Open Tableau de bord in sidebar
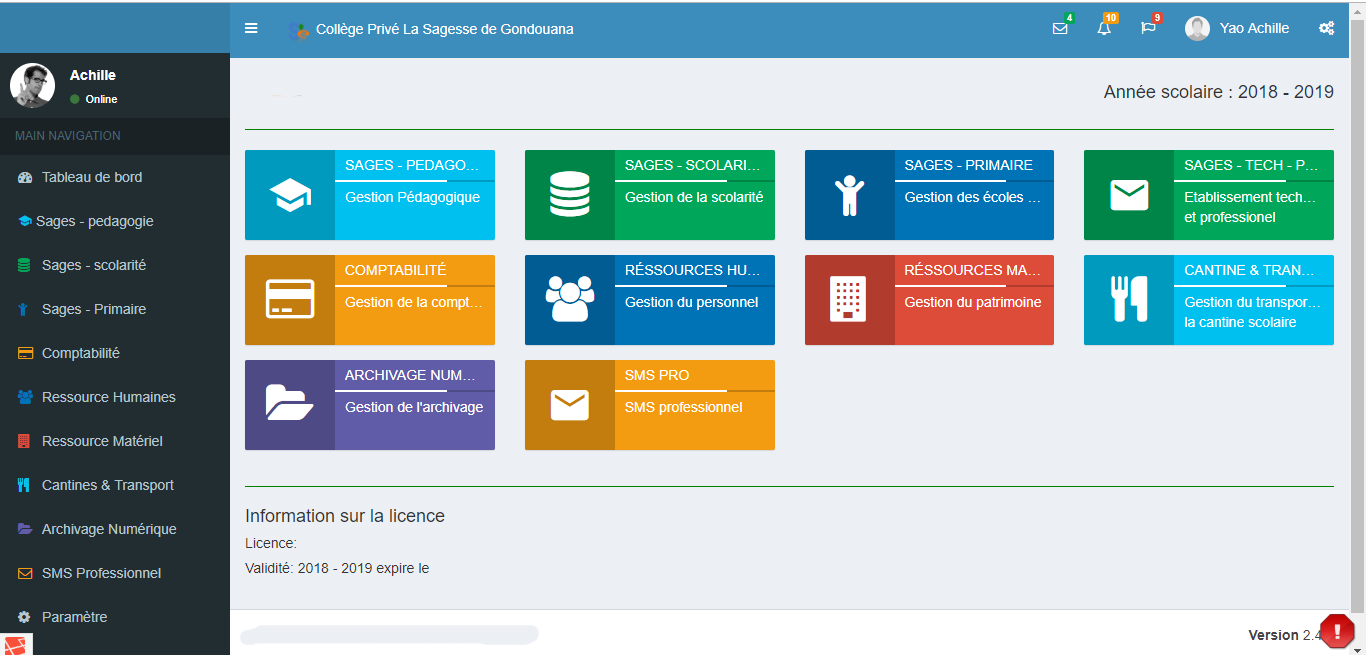1366x655 pixels. coord(92,177)
